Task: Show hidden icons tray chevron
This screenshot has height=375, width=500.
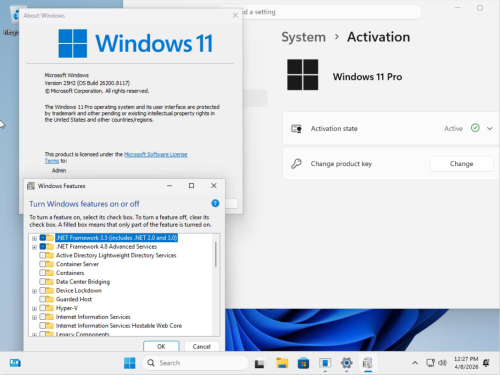Action: point(415,363)
